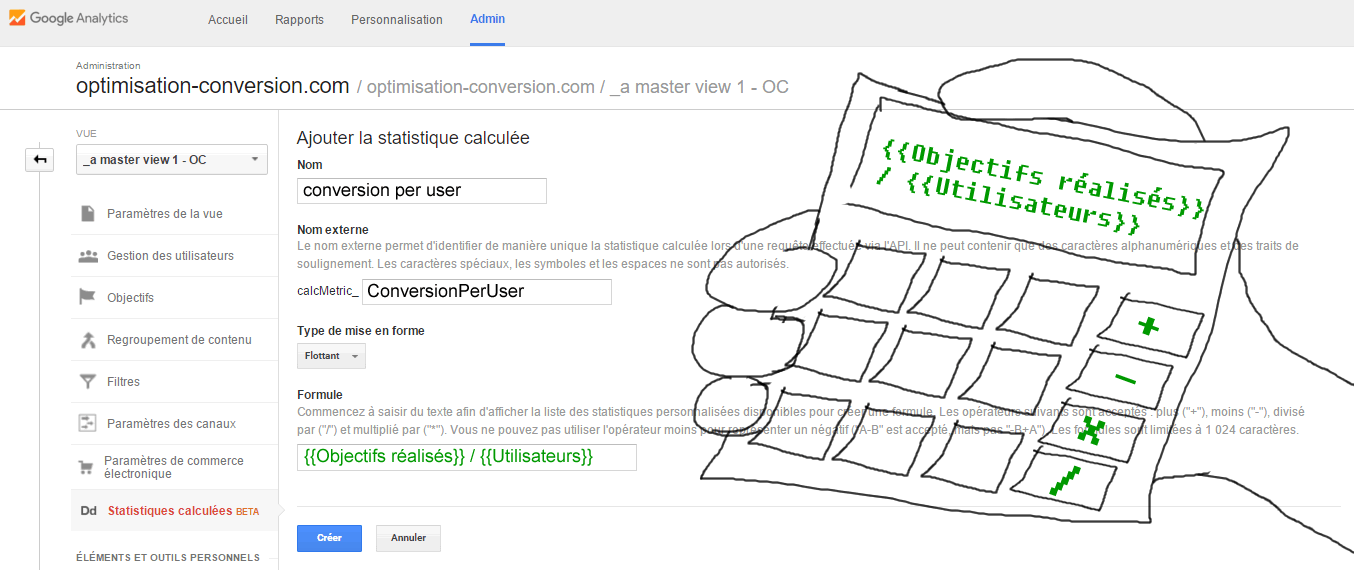Click the Filtres funnel icon
The image size is (1354, 570).
(88, 382)
